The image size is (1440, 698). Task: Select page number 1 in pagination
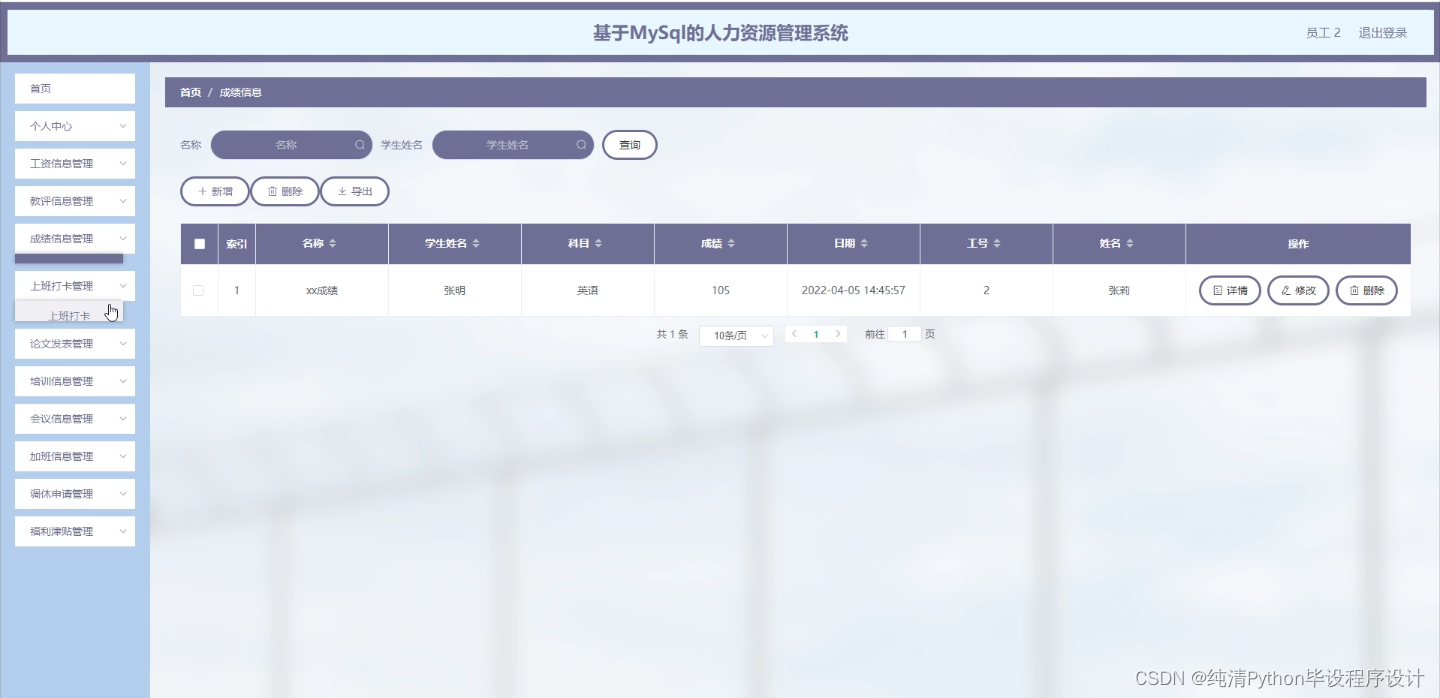[816, 334]
